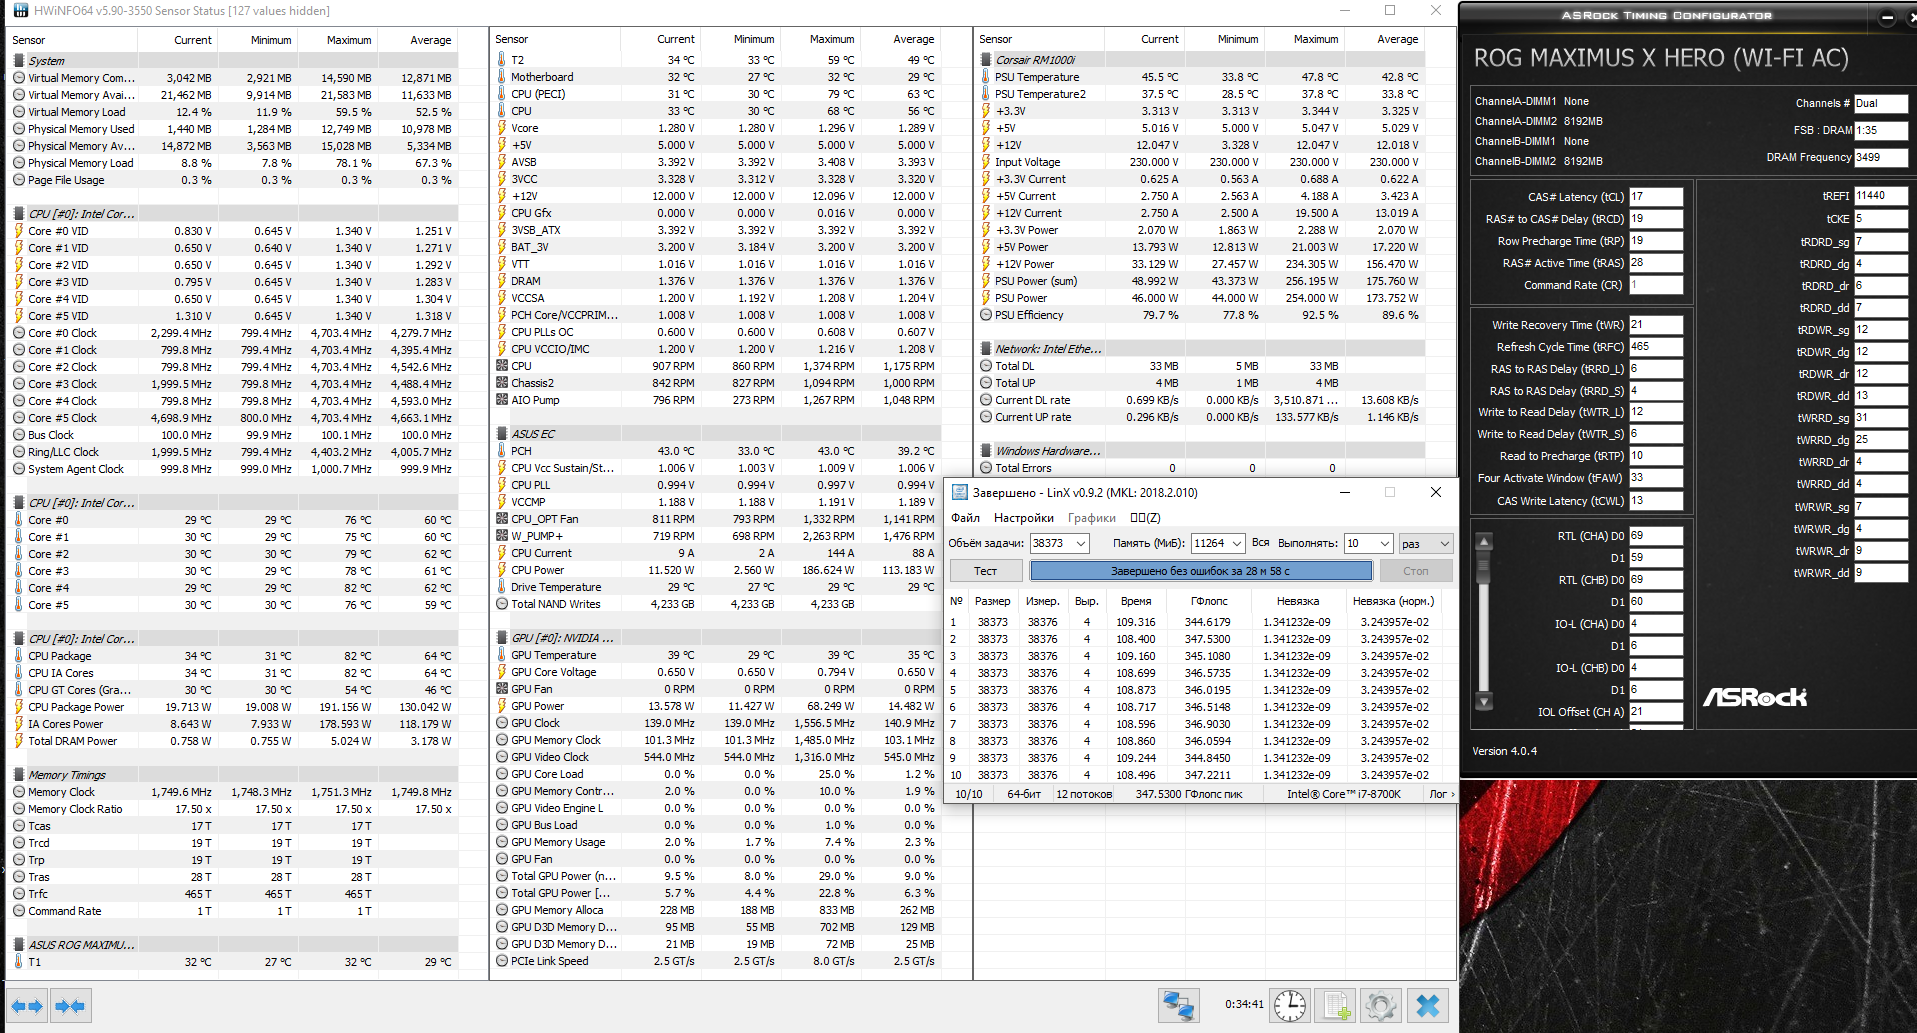The image size is (1917, 1033).
Task: Select the Total NAND Writes row
Action: [x=716, y=604]
